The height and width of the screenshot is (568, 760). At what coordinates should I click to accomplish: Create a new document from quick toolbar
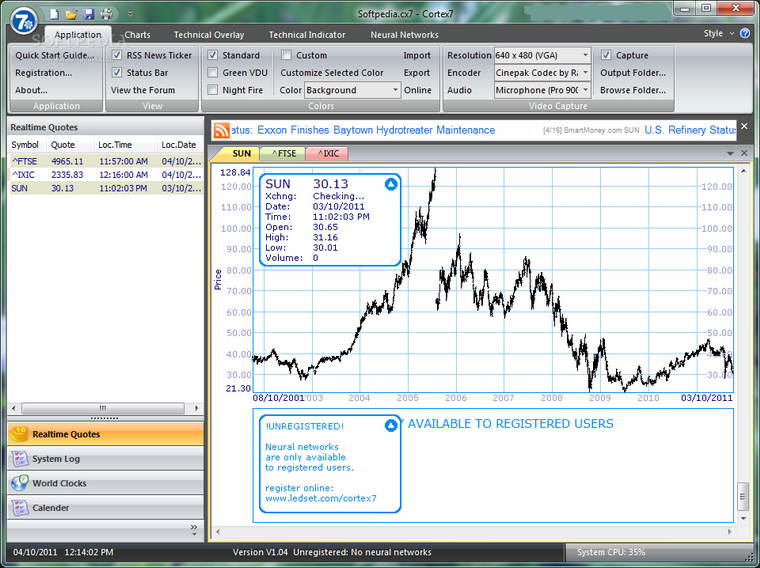(54, 14)
